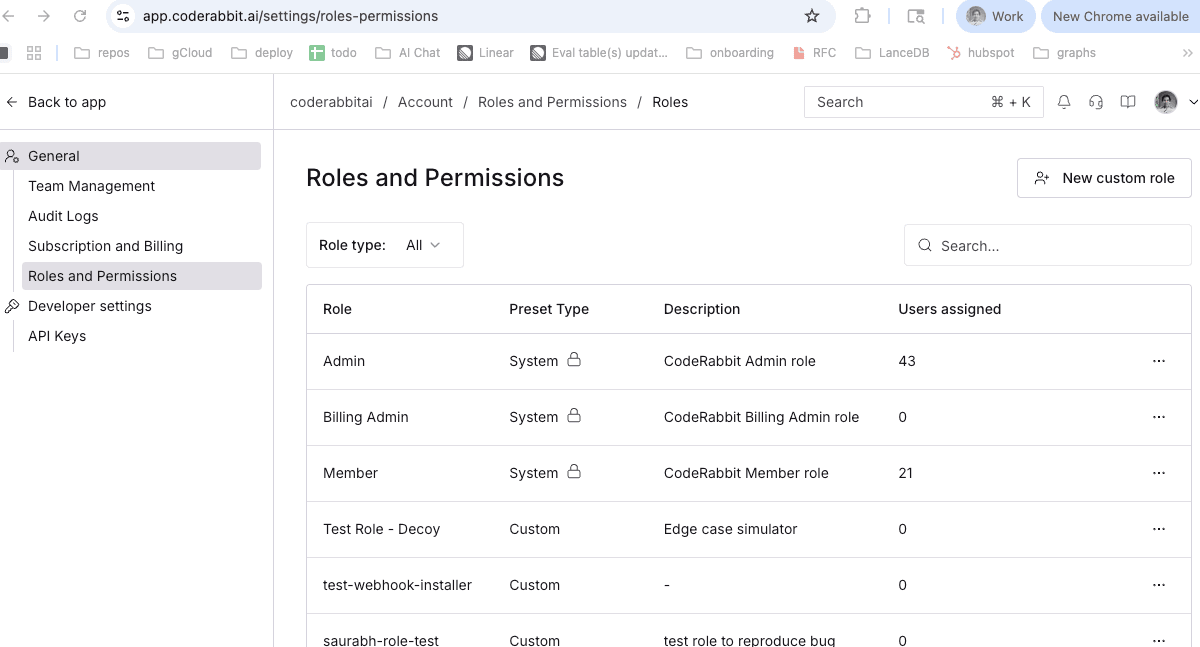This screenshot has height=647, width=1200.
Task: Focus the global Search box with ⌘ + K
Action: coord(924,102)
